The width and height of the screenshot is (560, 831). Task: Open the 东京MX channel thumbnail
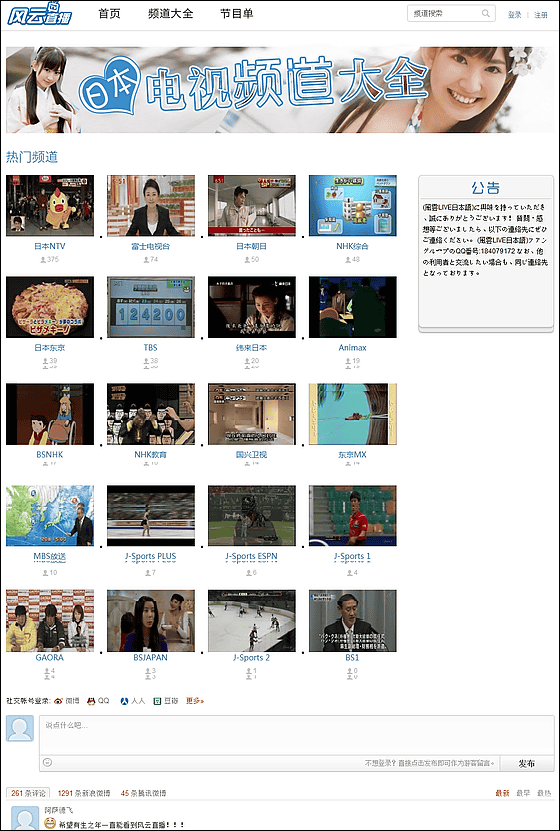[x=353, y=414]
